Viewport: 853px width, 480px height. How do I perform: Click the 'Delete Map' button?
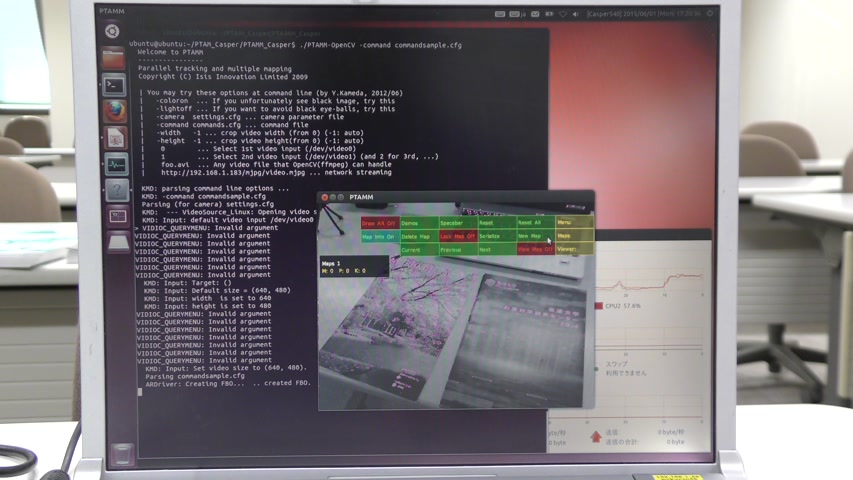(x=419, y=236)
